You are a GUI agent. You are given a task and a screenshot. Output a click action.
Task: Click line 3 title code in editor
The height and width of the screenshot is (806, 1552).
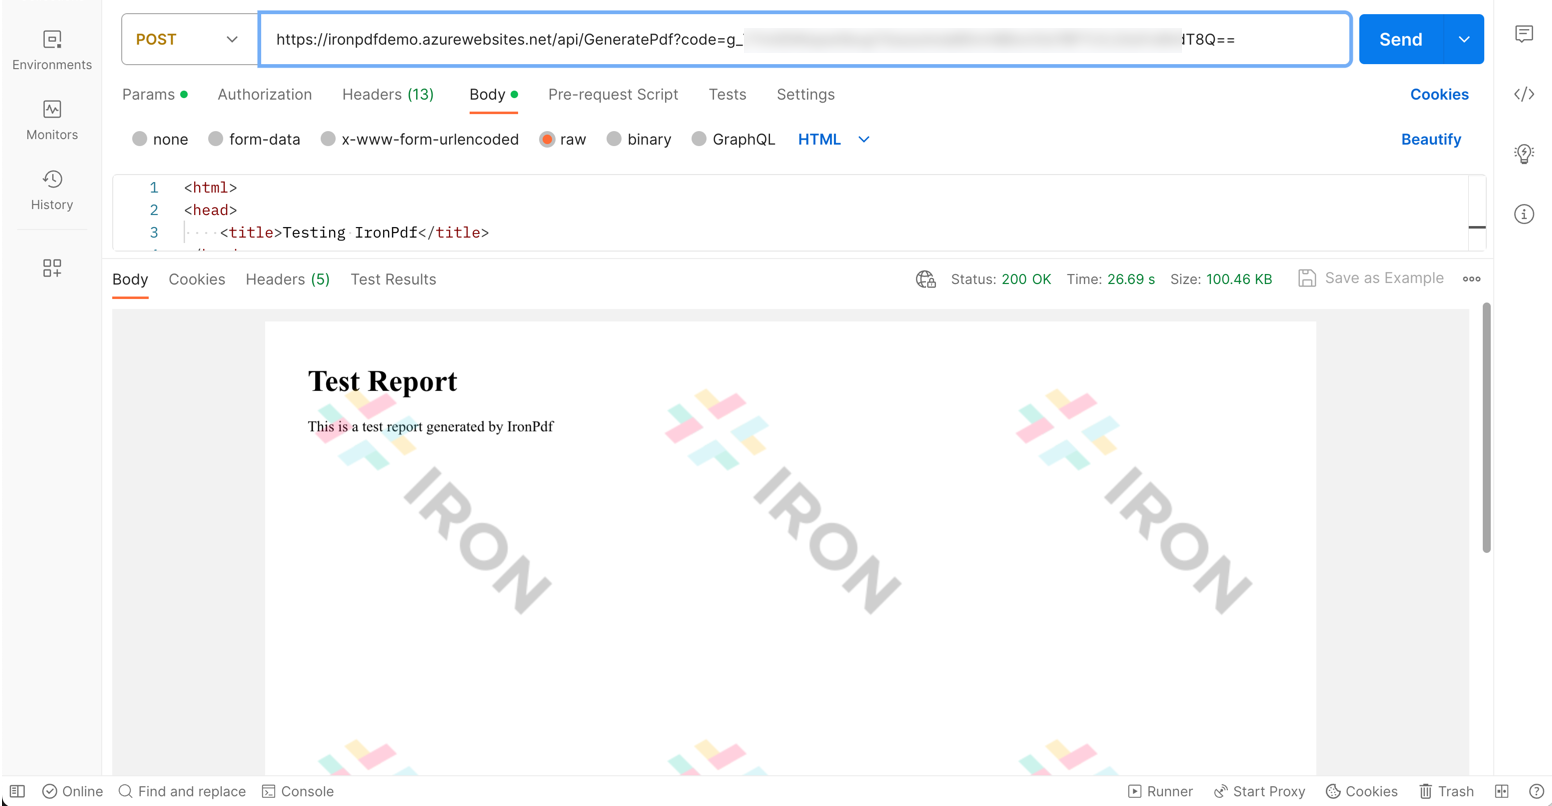click(354, 232)
